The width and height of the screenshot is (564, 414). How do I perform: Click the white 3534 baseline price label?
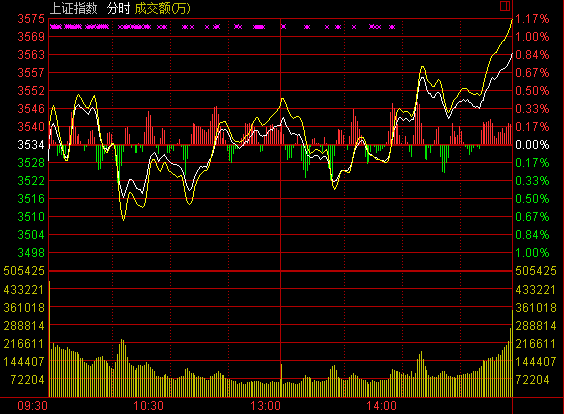pyautogui.click(x=31, y=145)
